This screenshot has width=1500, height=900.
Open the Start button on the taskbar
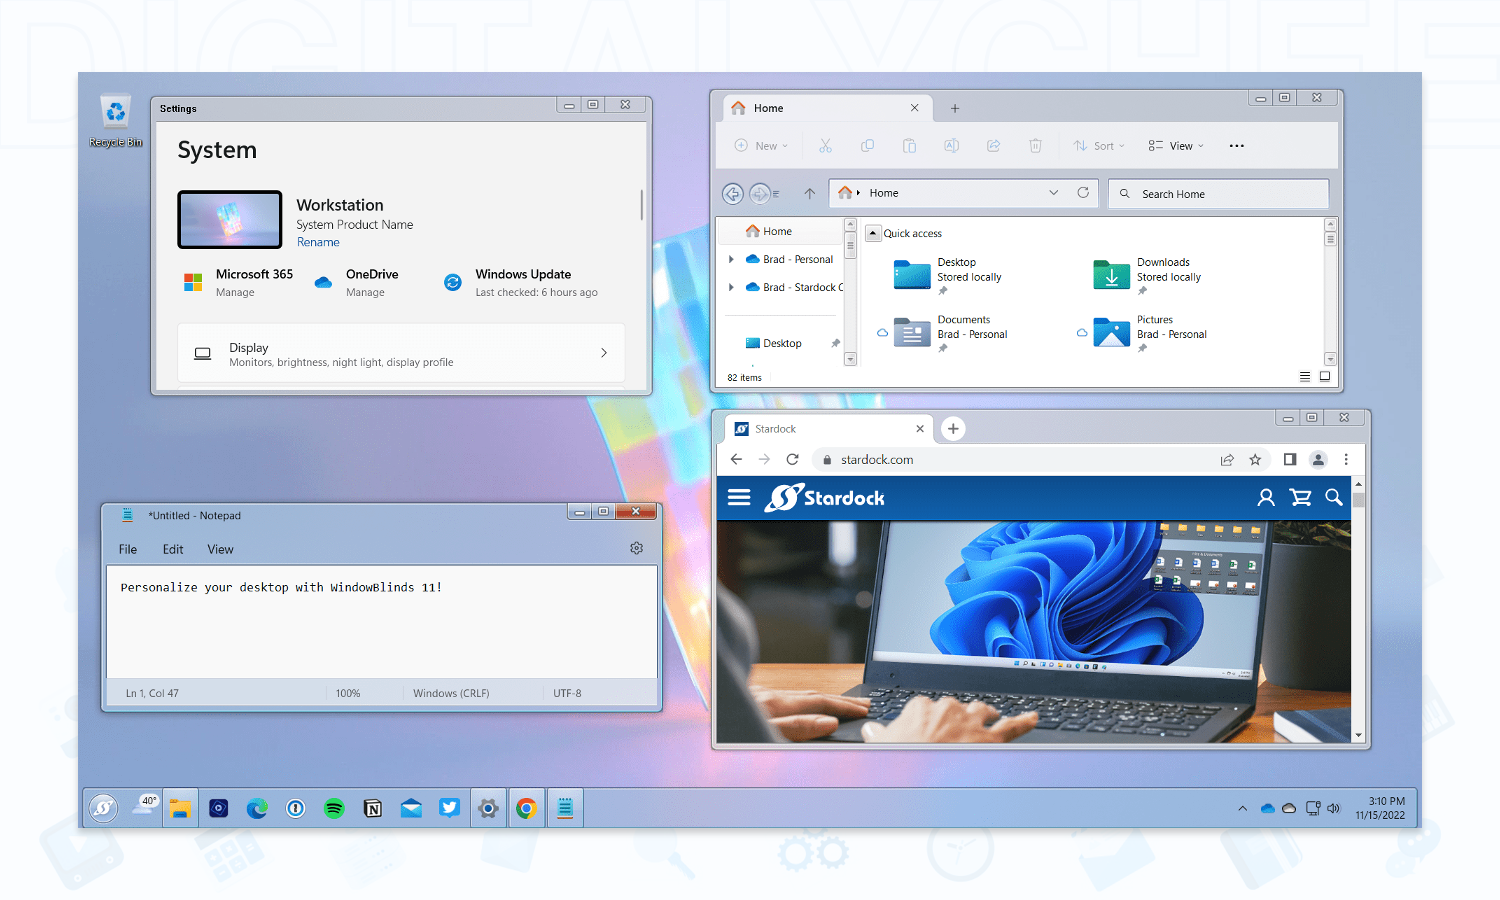(x=103, y=808)
